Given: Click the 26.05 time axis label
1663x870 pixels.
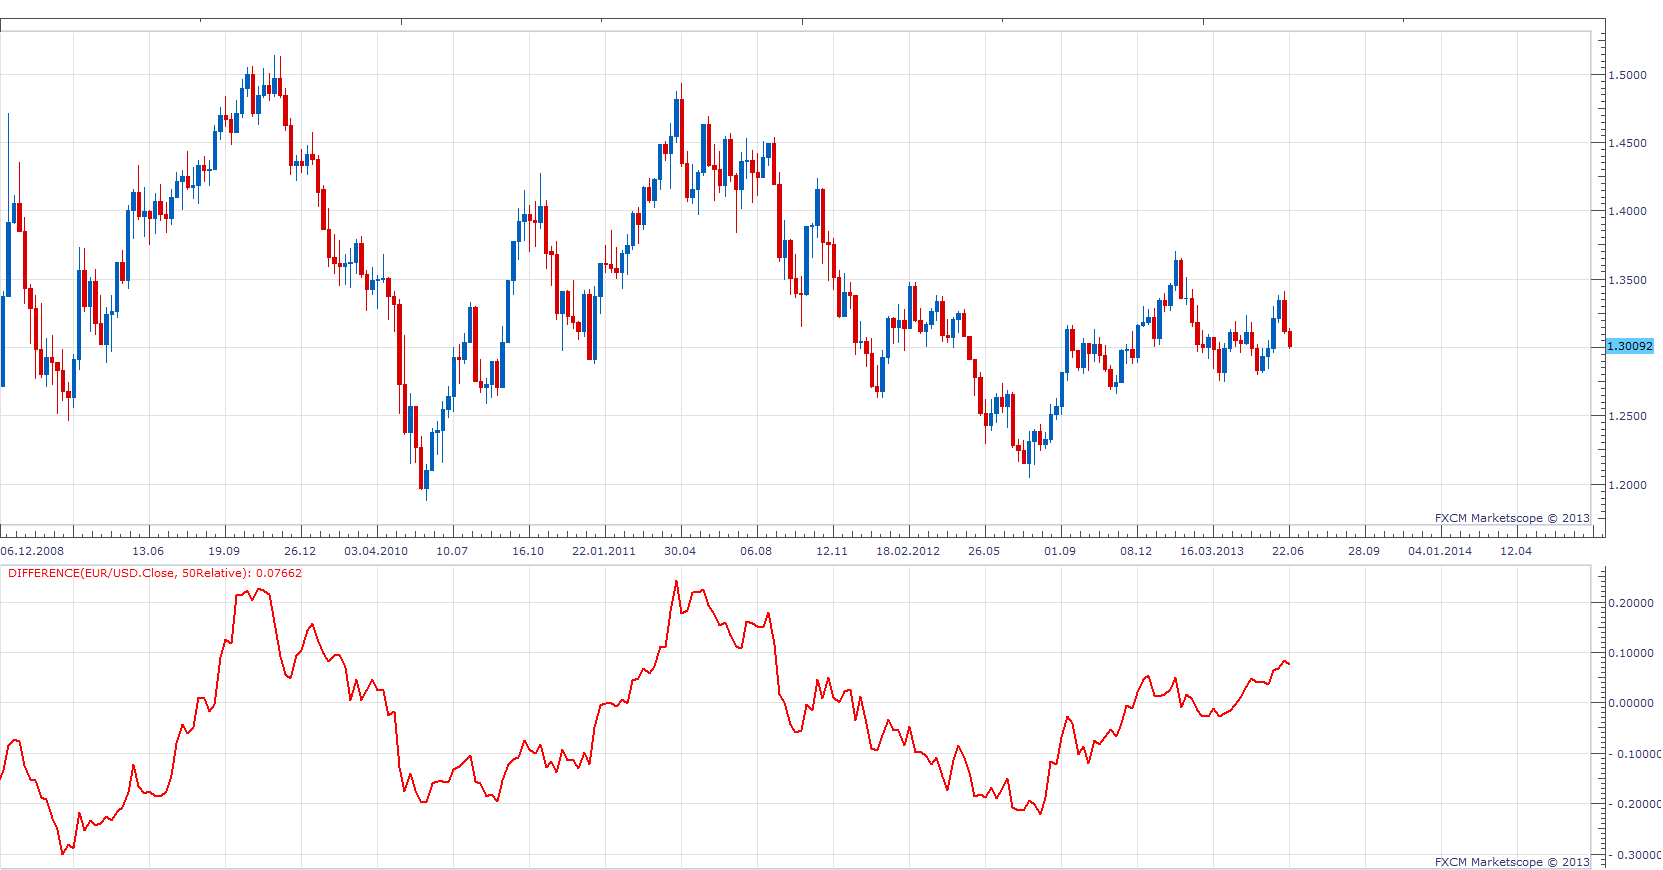Looking at the screenshot, I should click(x=984, y=551).
